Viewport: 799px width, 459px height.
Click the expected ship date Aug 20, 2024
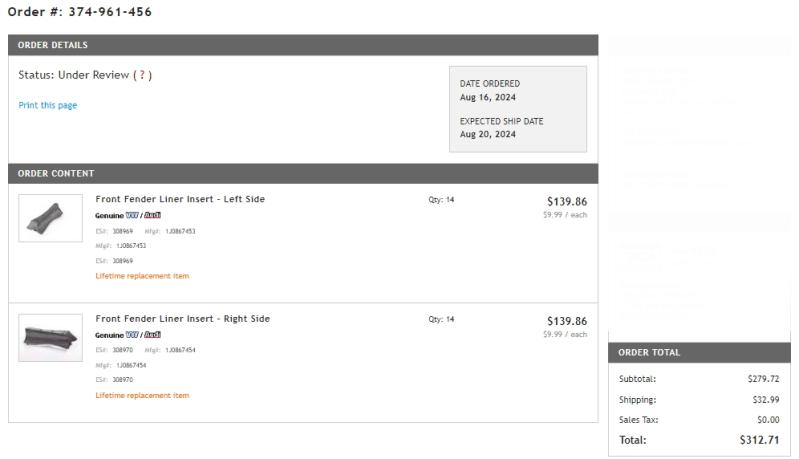click(488, 134)
